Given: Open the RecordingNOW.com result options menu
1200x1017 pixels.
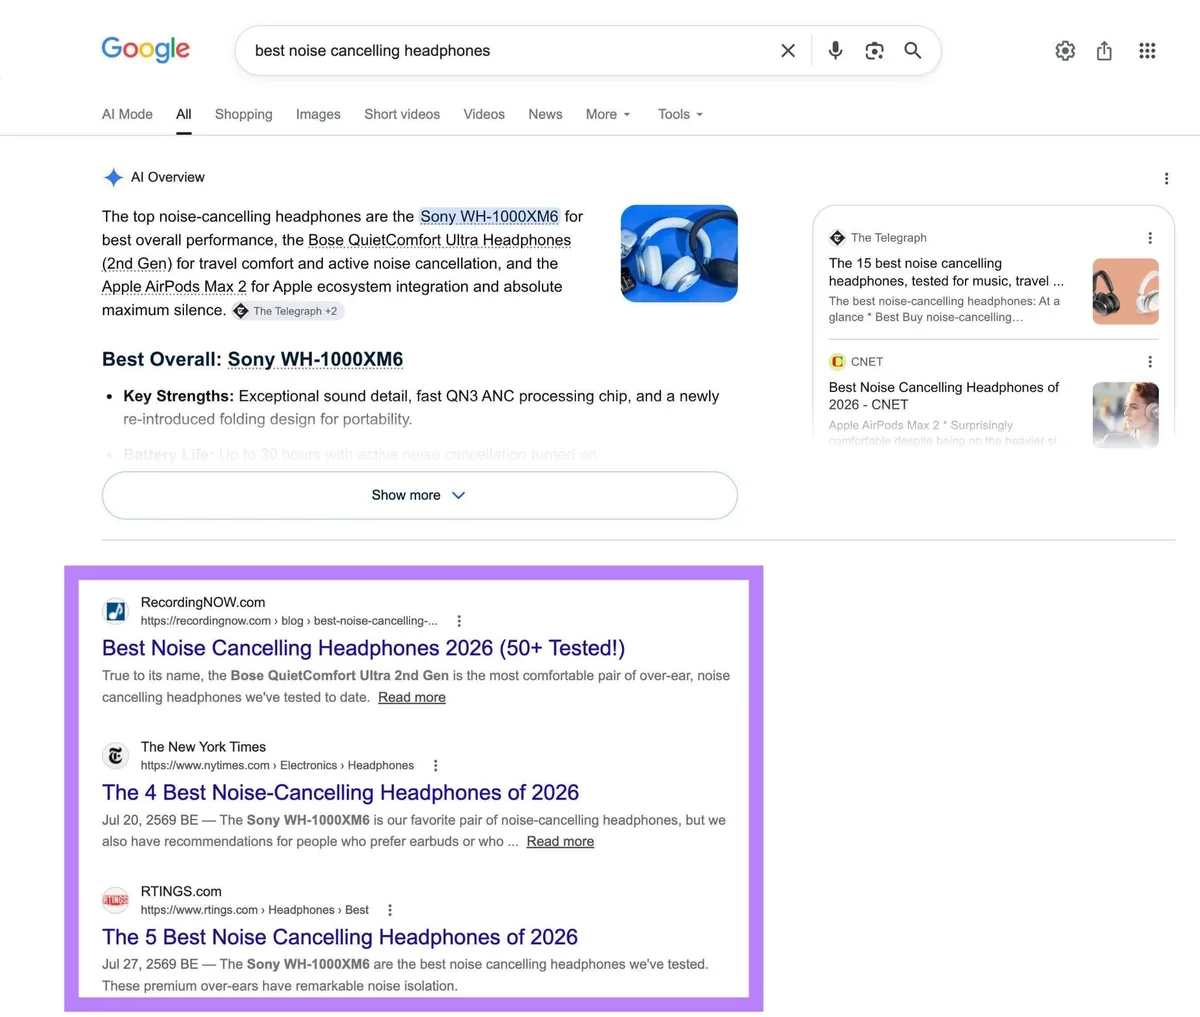Looking at the screenshot, I should coord(459,621).
